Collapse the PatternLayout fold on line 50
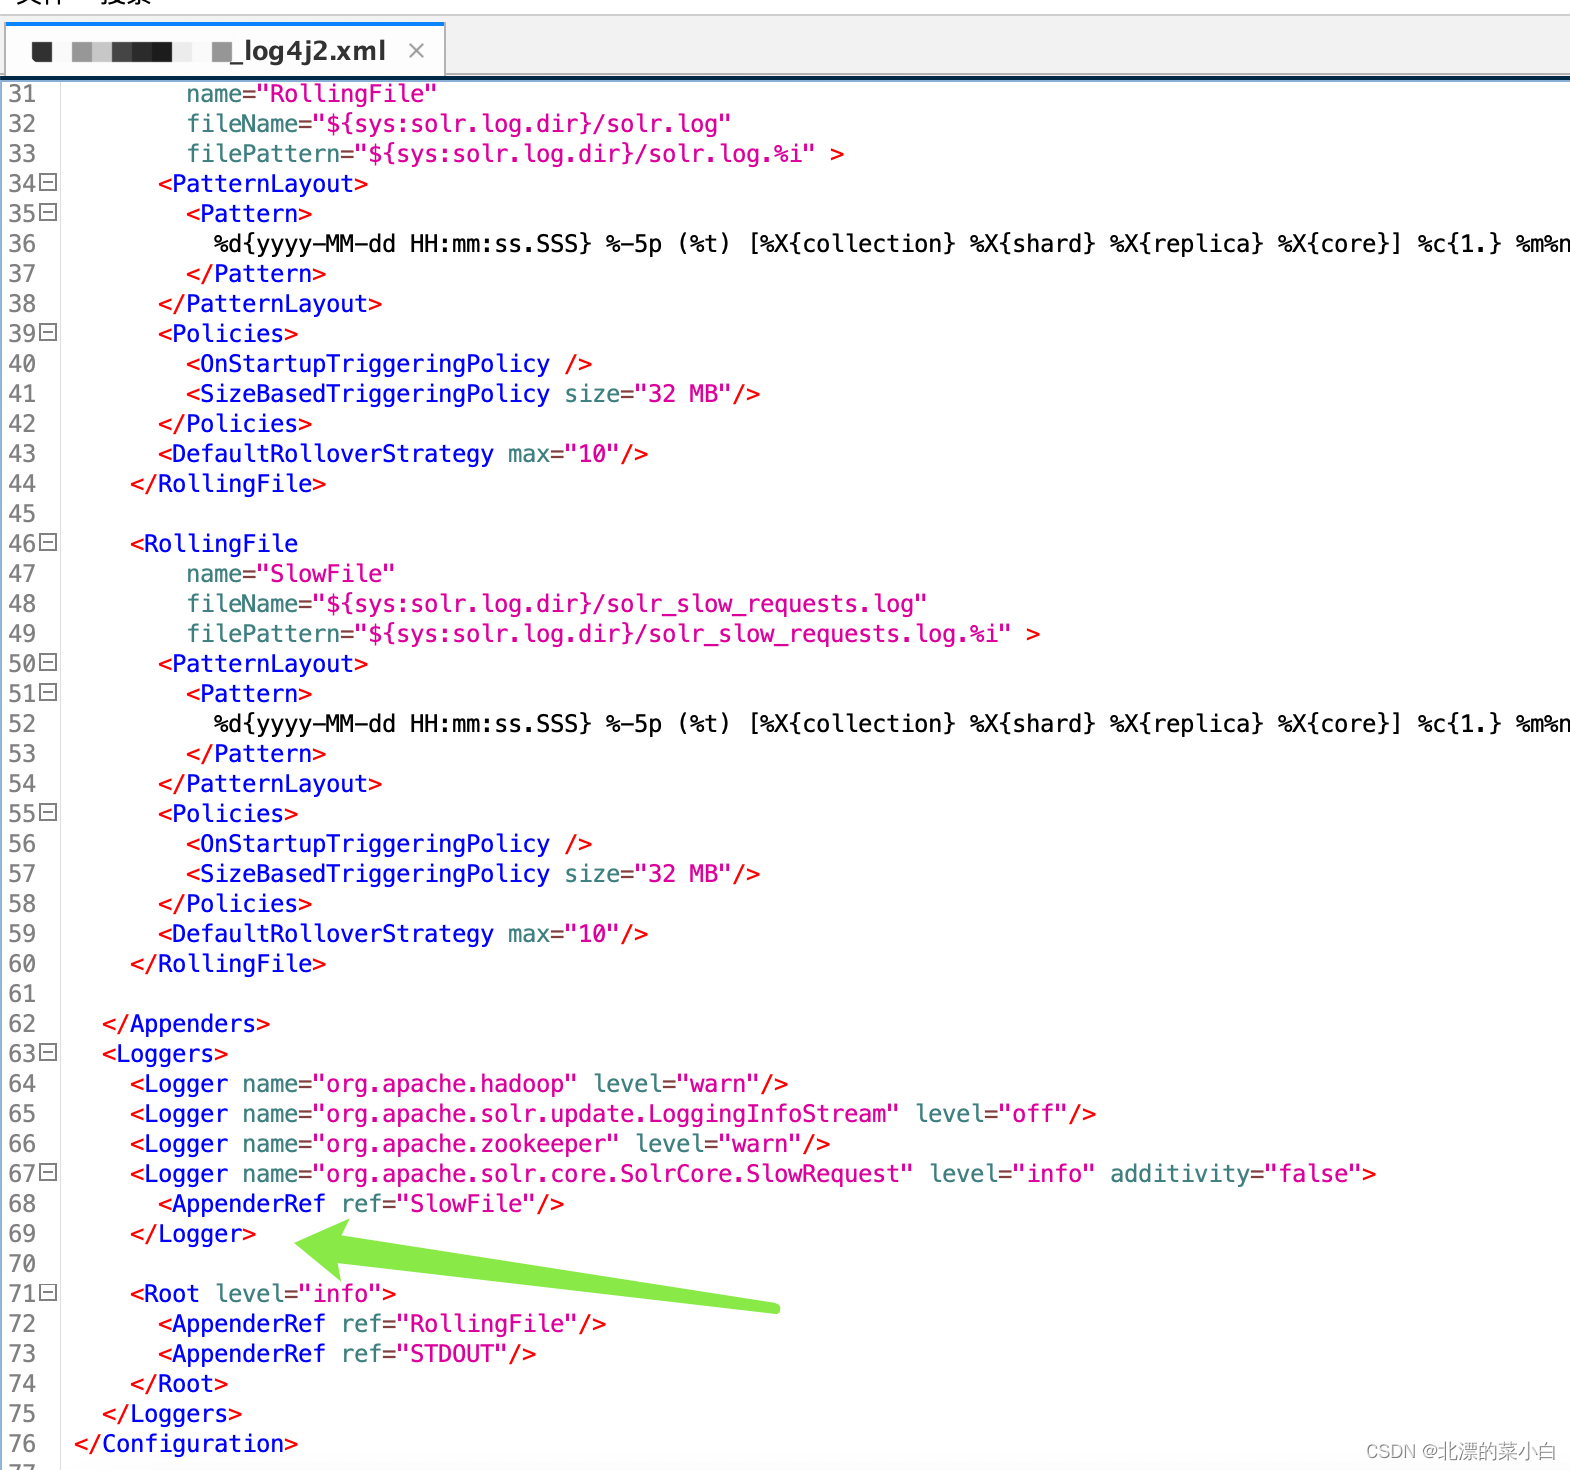1570x1470 pixels. click(x=48, y=662)
